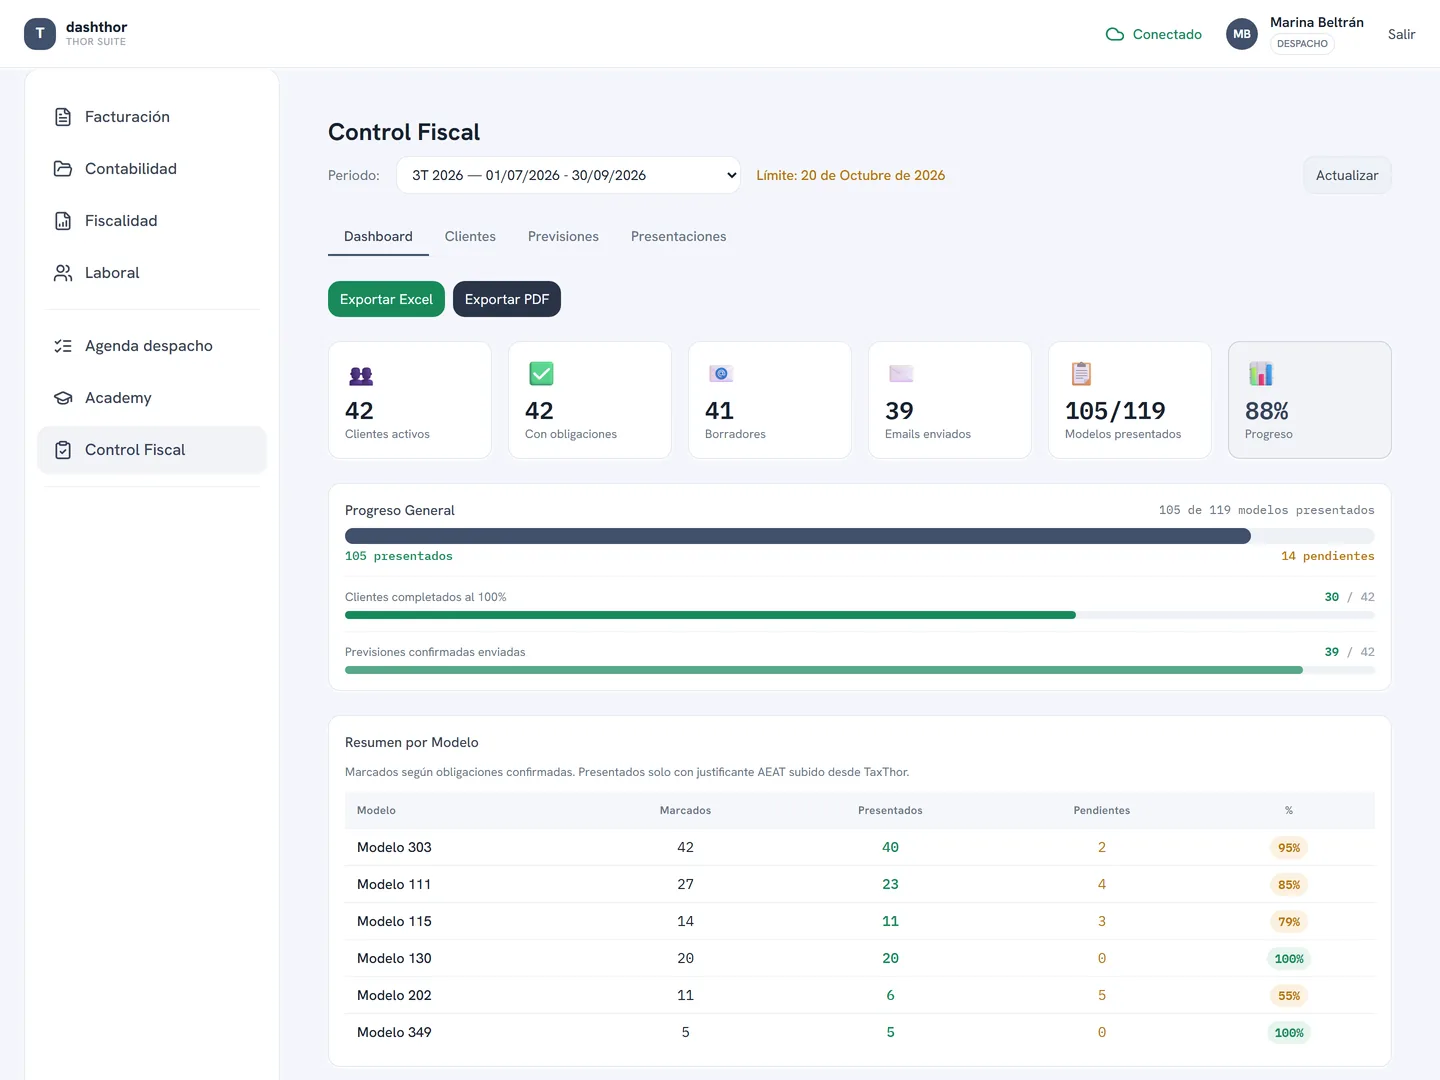Viewport: 1440px width, 1080px height.
Task: Click the Clientes activos people icon
Action: click(x=361, y=375)
